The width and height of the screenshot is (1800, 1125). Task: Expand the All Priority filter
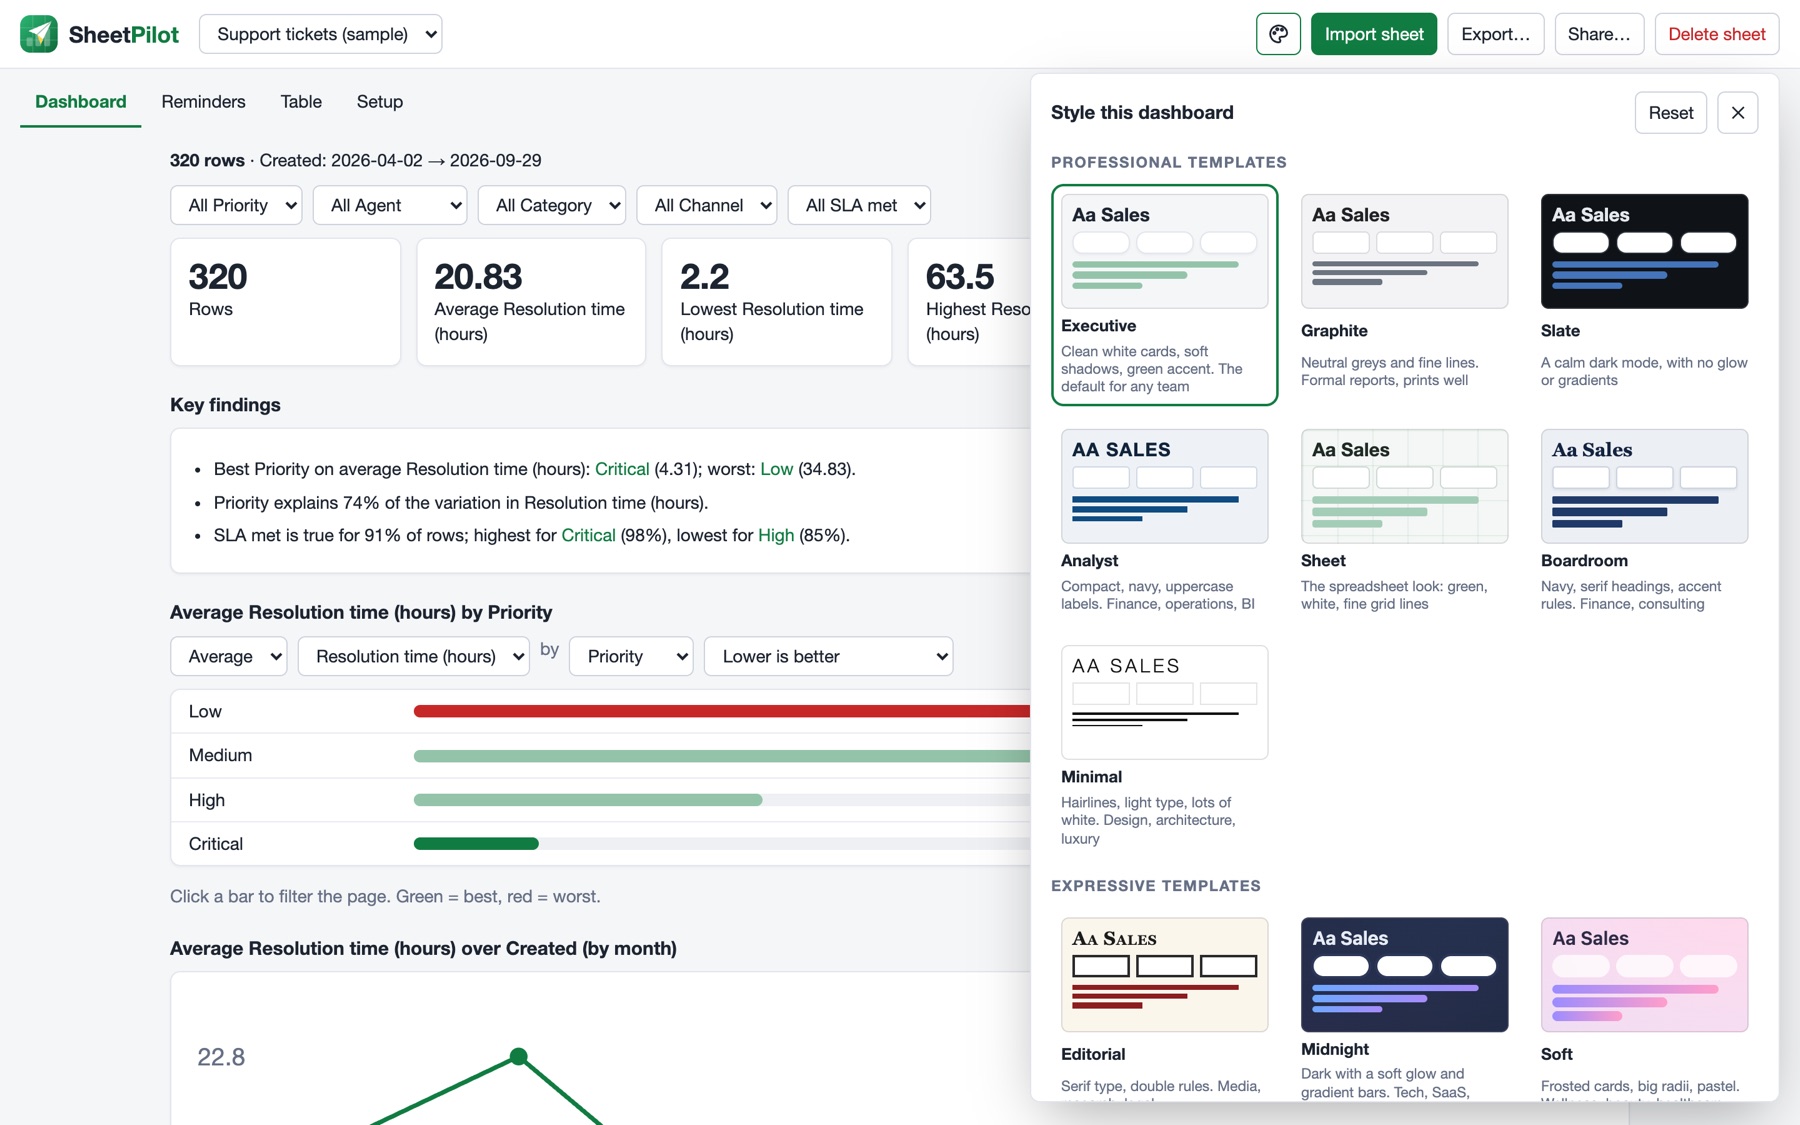pyautogui.click(x=236, y=205)
